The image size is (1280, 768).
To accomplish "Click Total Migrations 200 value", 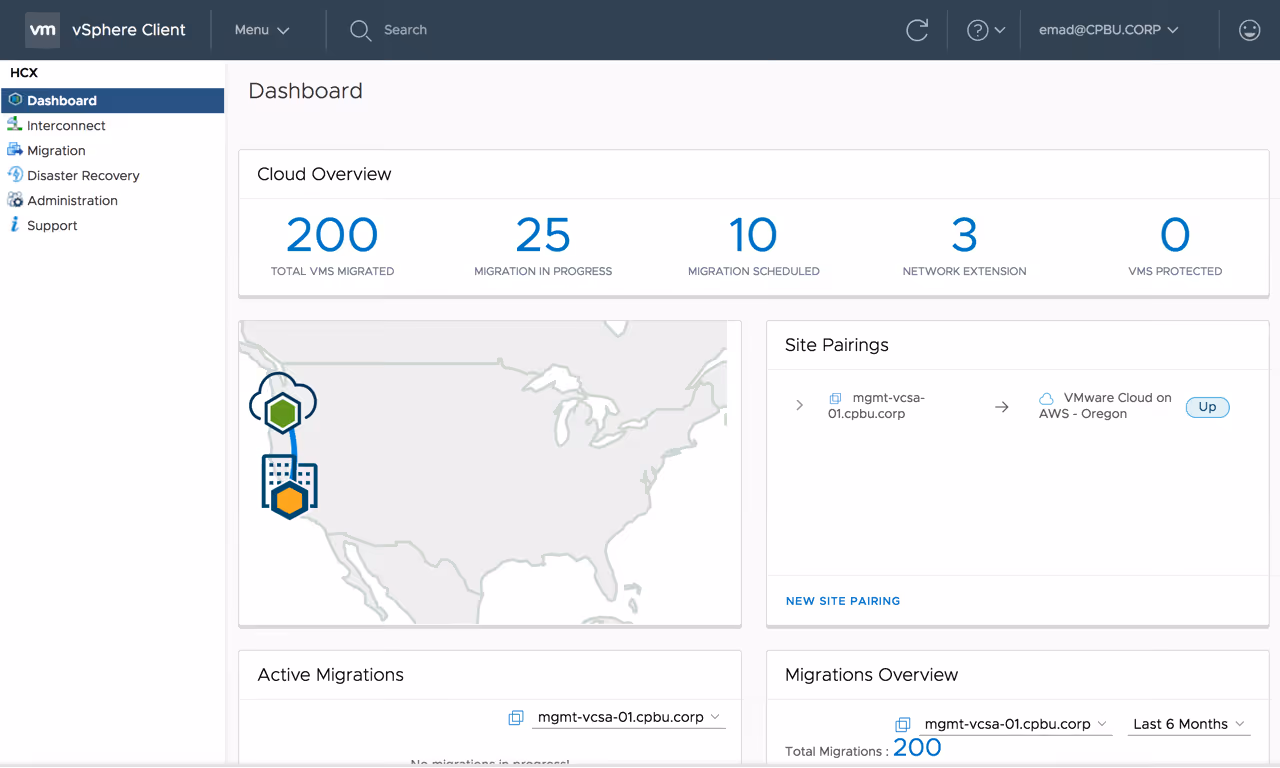I will click(x=917, y=748).
